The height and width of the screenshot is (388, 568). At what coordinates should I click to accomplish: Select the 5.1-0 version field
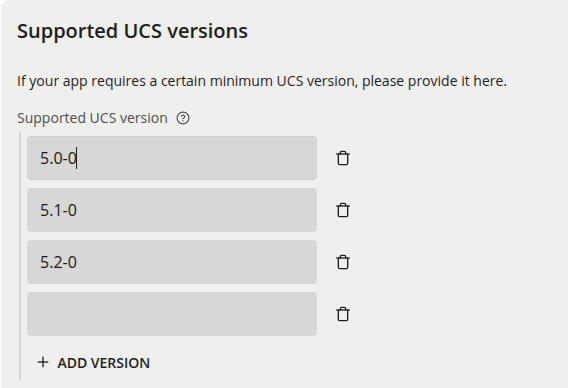click(x=172, y=210)
